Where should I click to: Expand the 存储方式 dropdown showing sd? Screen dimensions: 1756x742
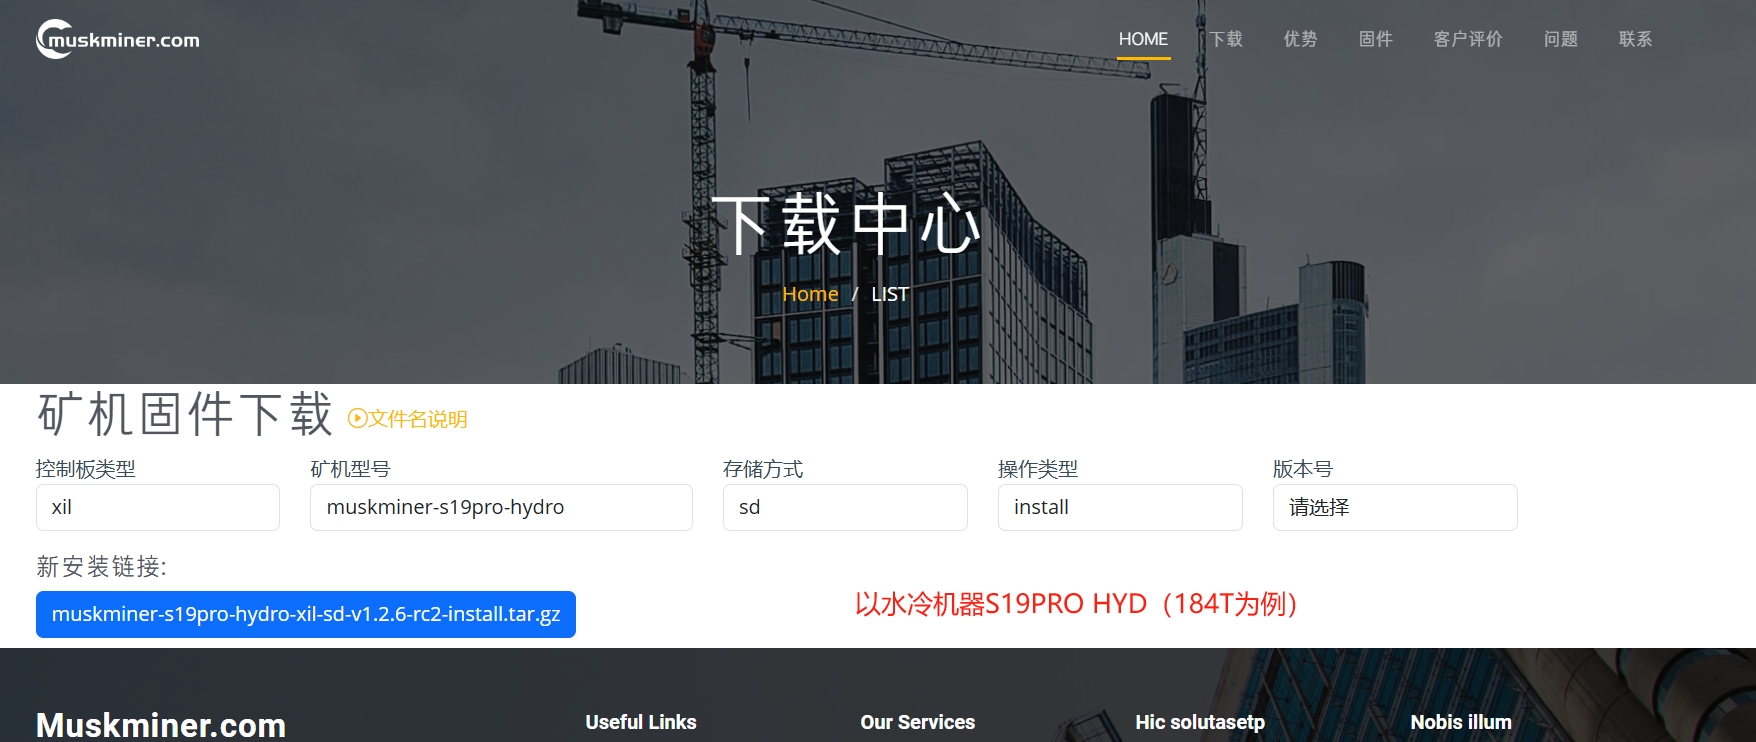coord(845,507)
